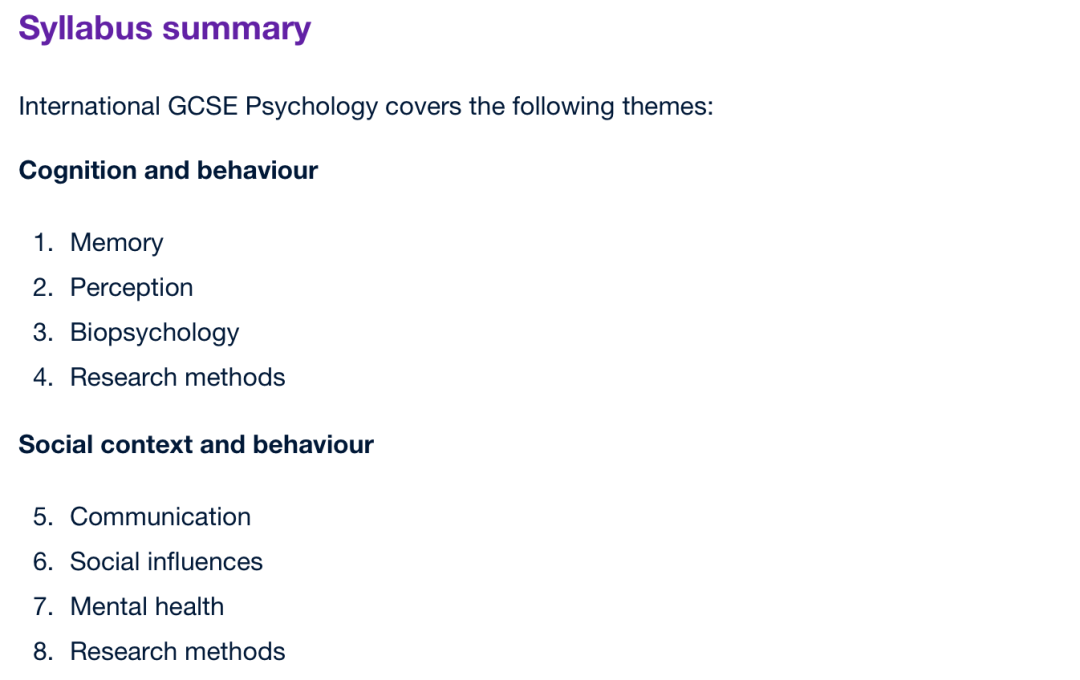Click the number 3 list marker
This screenshot has height=680, width=1080.
pyautogui.click(x=43, y=332)
